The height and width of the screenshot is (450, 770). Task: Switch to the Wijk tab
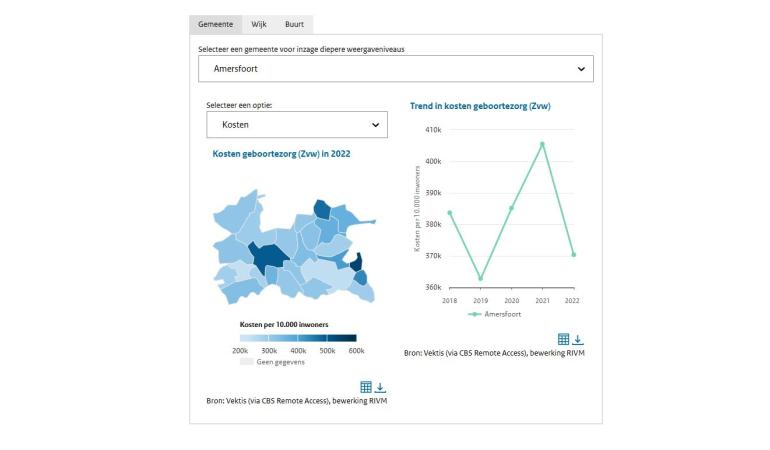259,24
